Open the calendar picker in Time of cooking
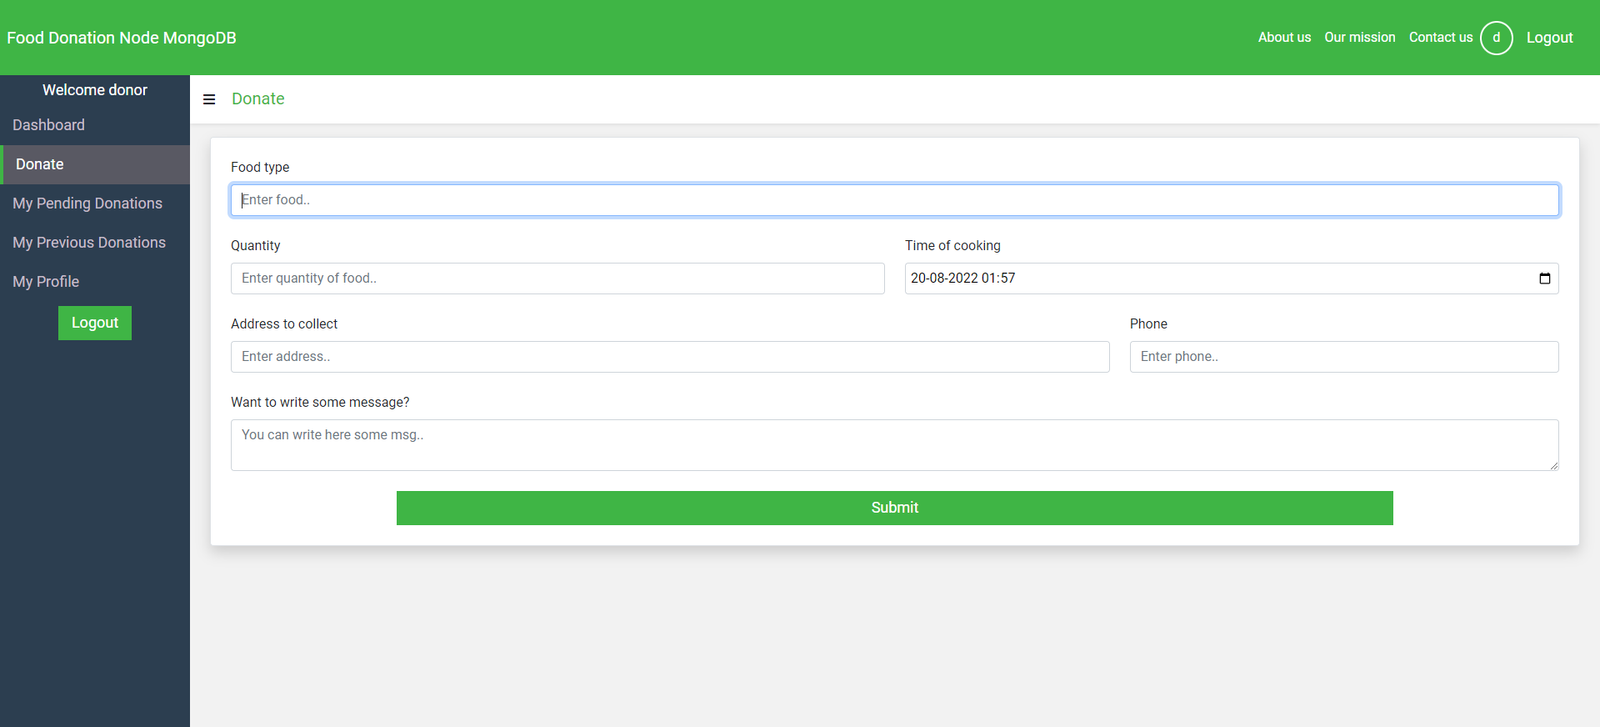 (x=1544, y=278)
